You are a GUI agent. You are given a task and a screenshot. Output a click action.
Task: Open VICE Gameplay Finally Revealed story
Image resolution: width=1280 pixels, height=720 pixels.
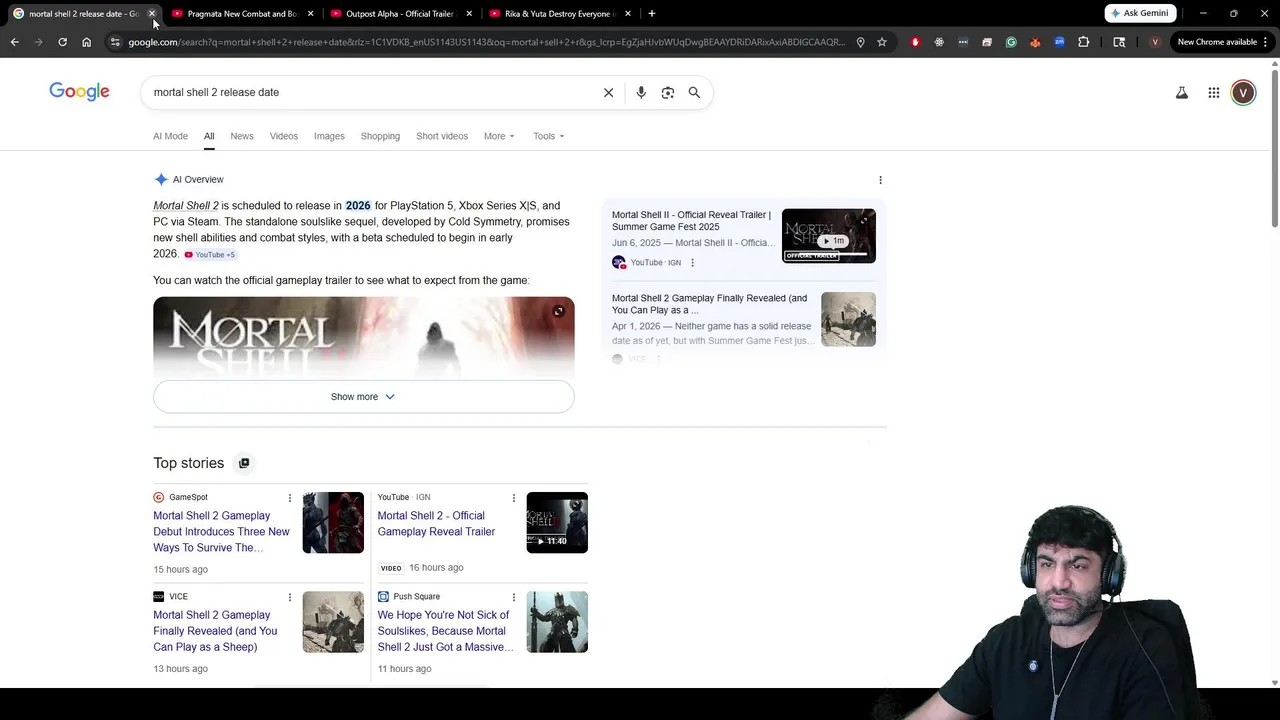click(x=215, y=631)
